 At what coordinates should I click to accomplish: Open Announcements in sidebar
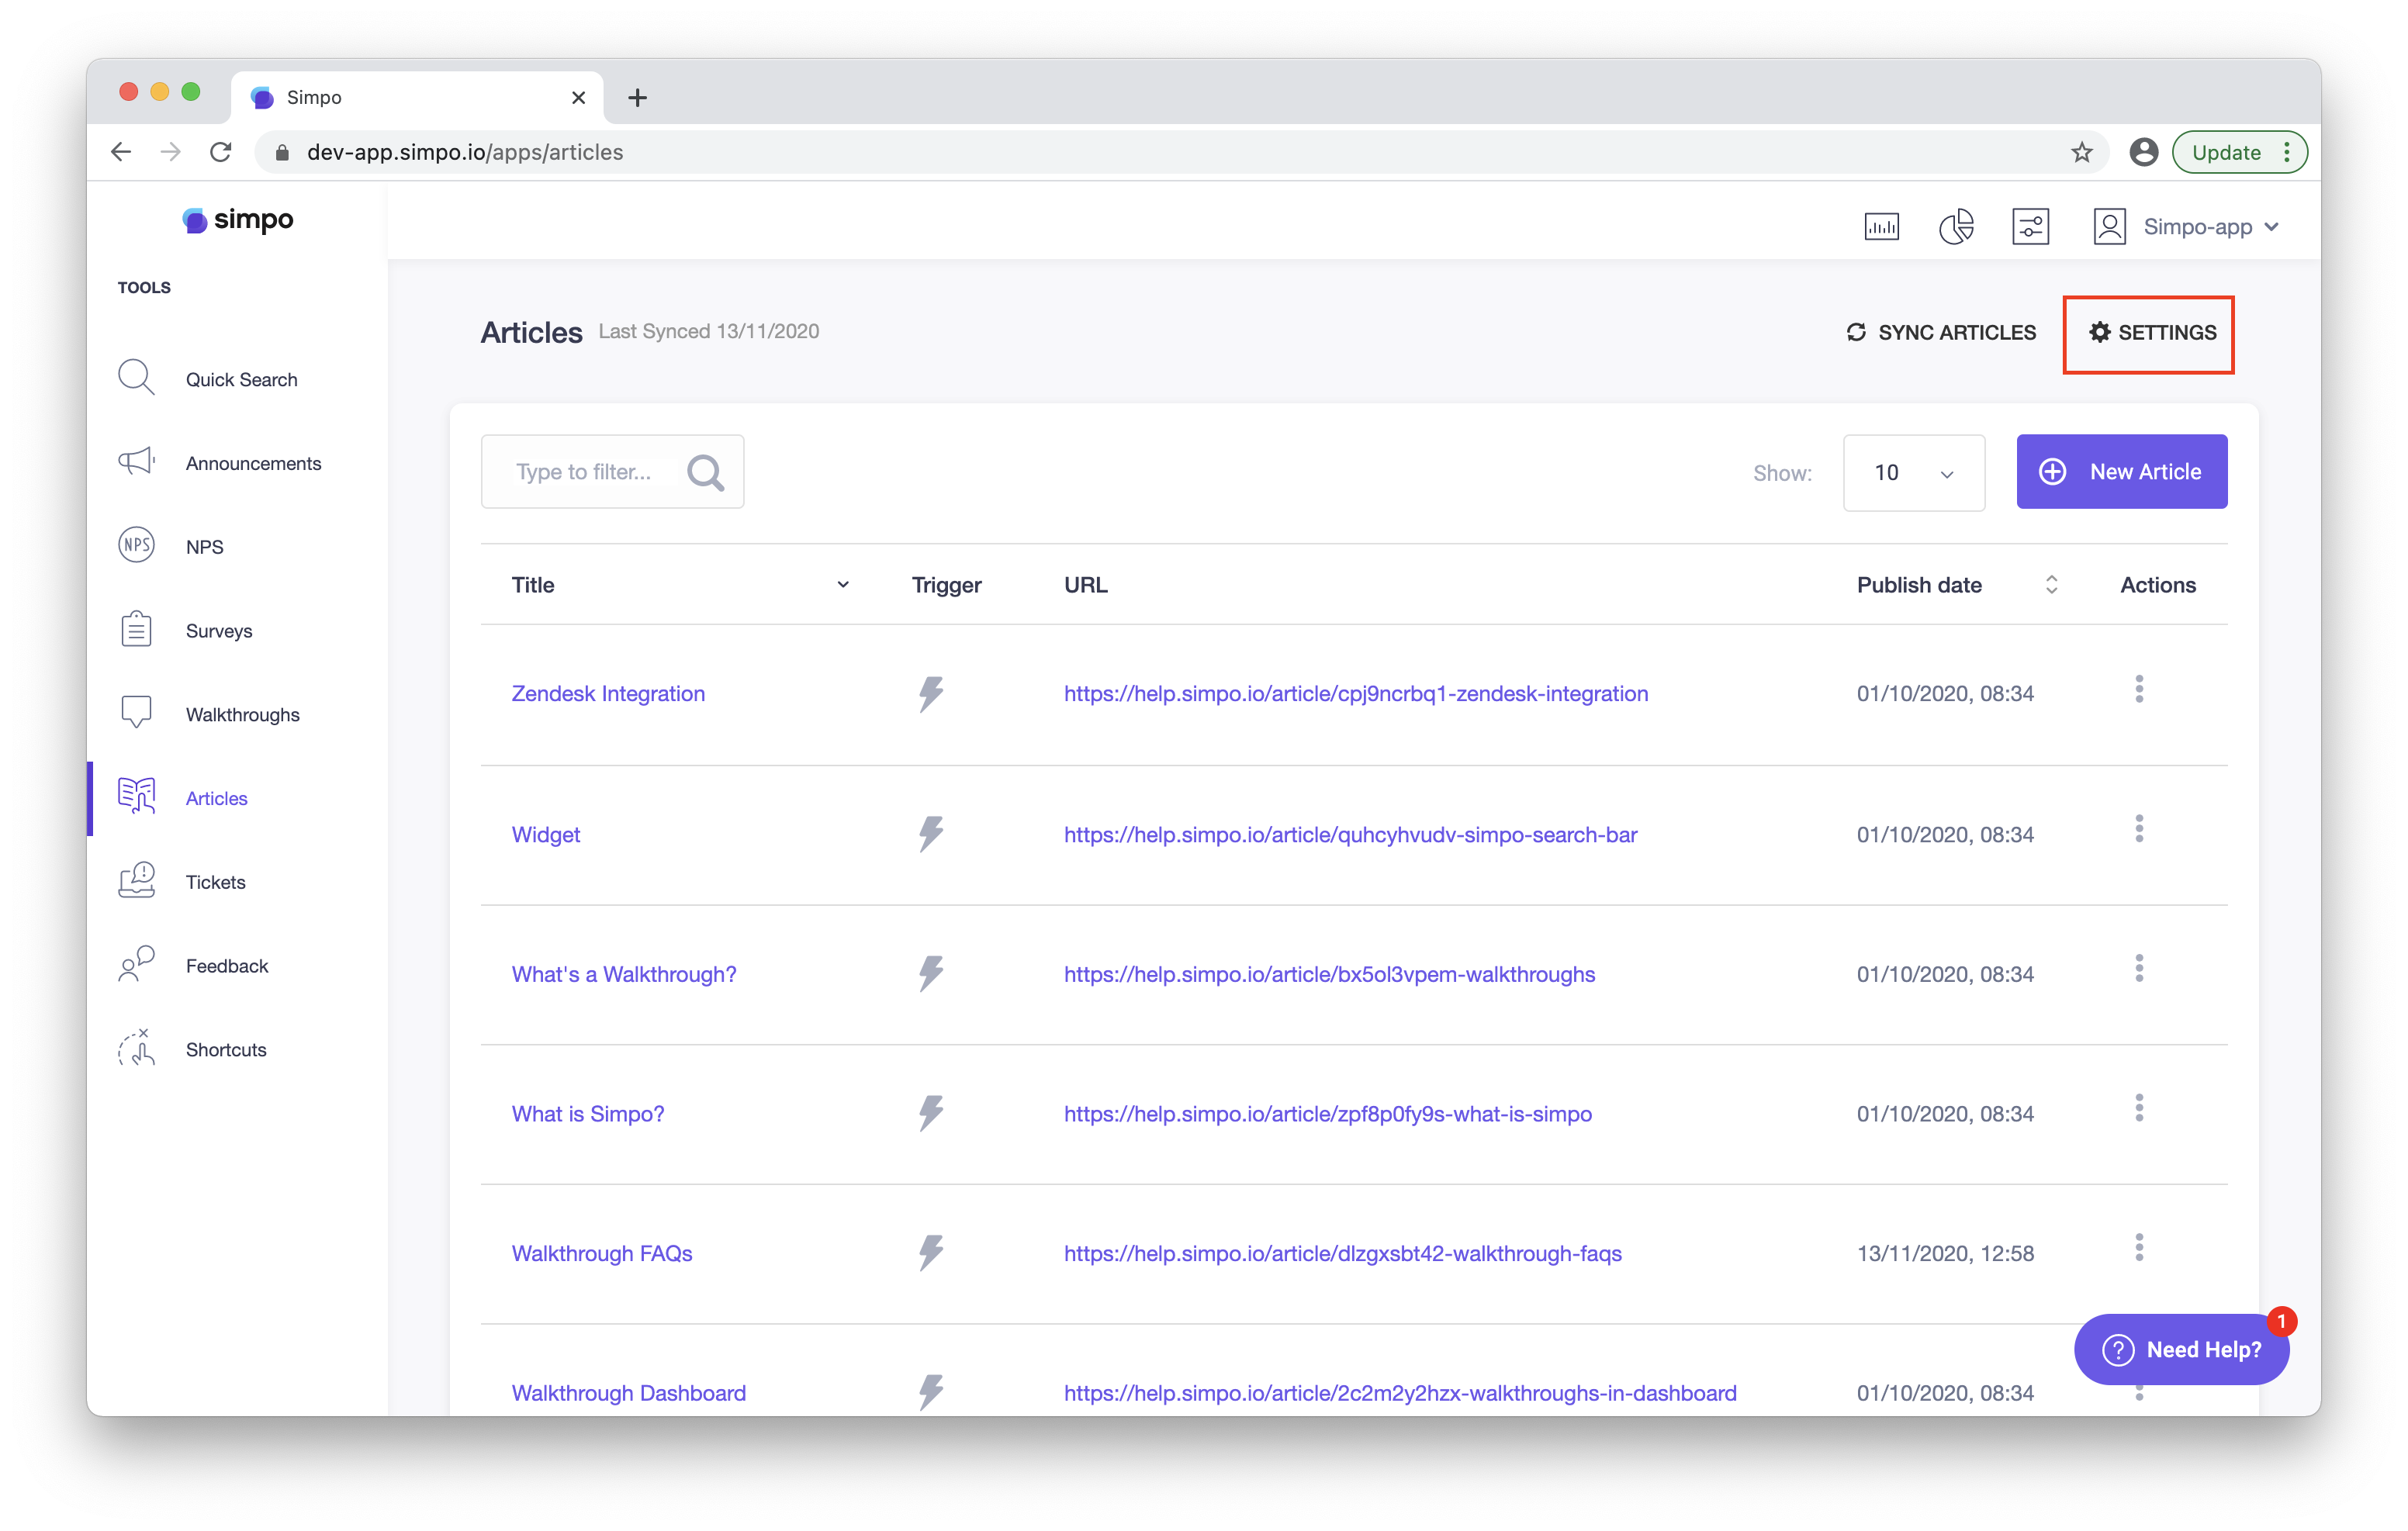point(253,463)
